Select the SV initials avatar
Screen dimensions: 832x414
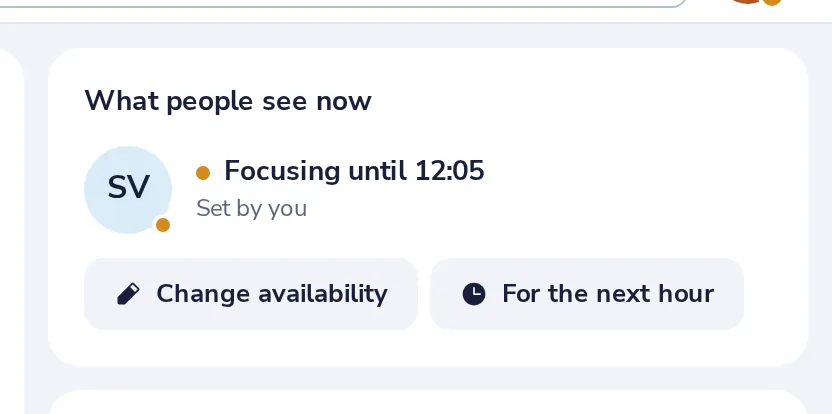(128, 189)
